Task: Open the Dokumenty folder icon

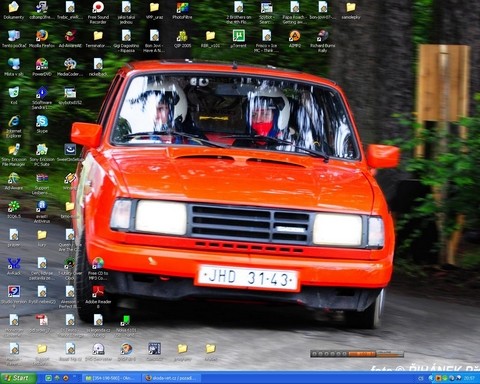Action: (x=14, y=10)
